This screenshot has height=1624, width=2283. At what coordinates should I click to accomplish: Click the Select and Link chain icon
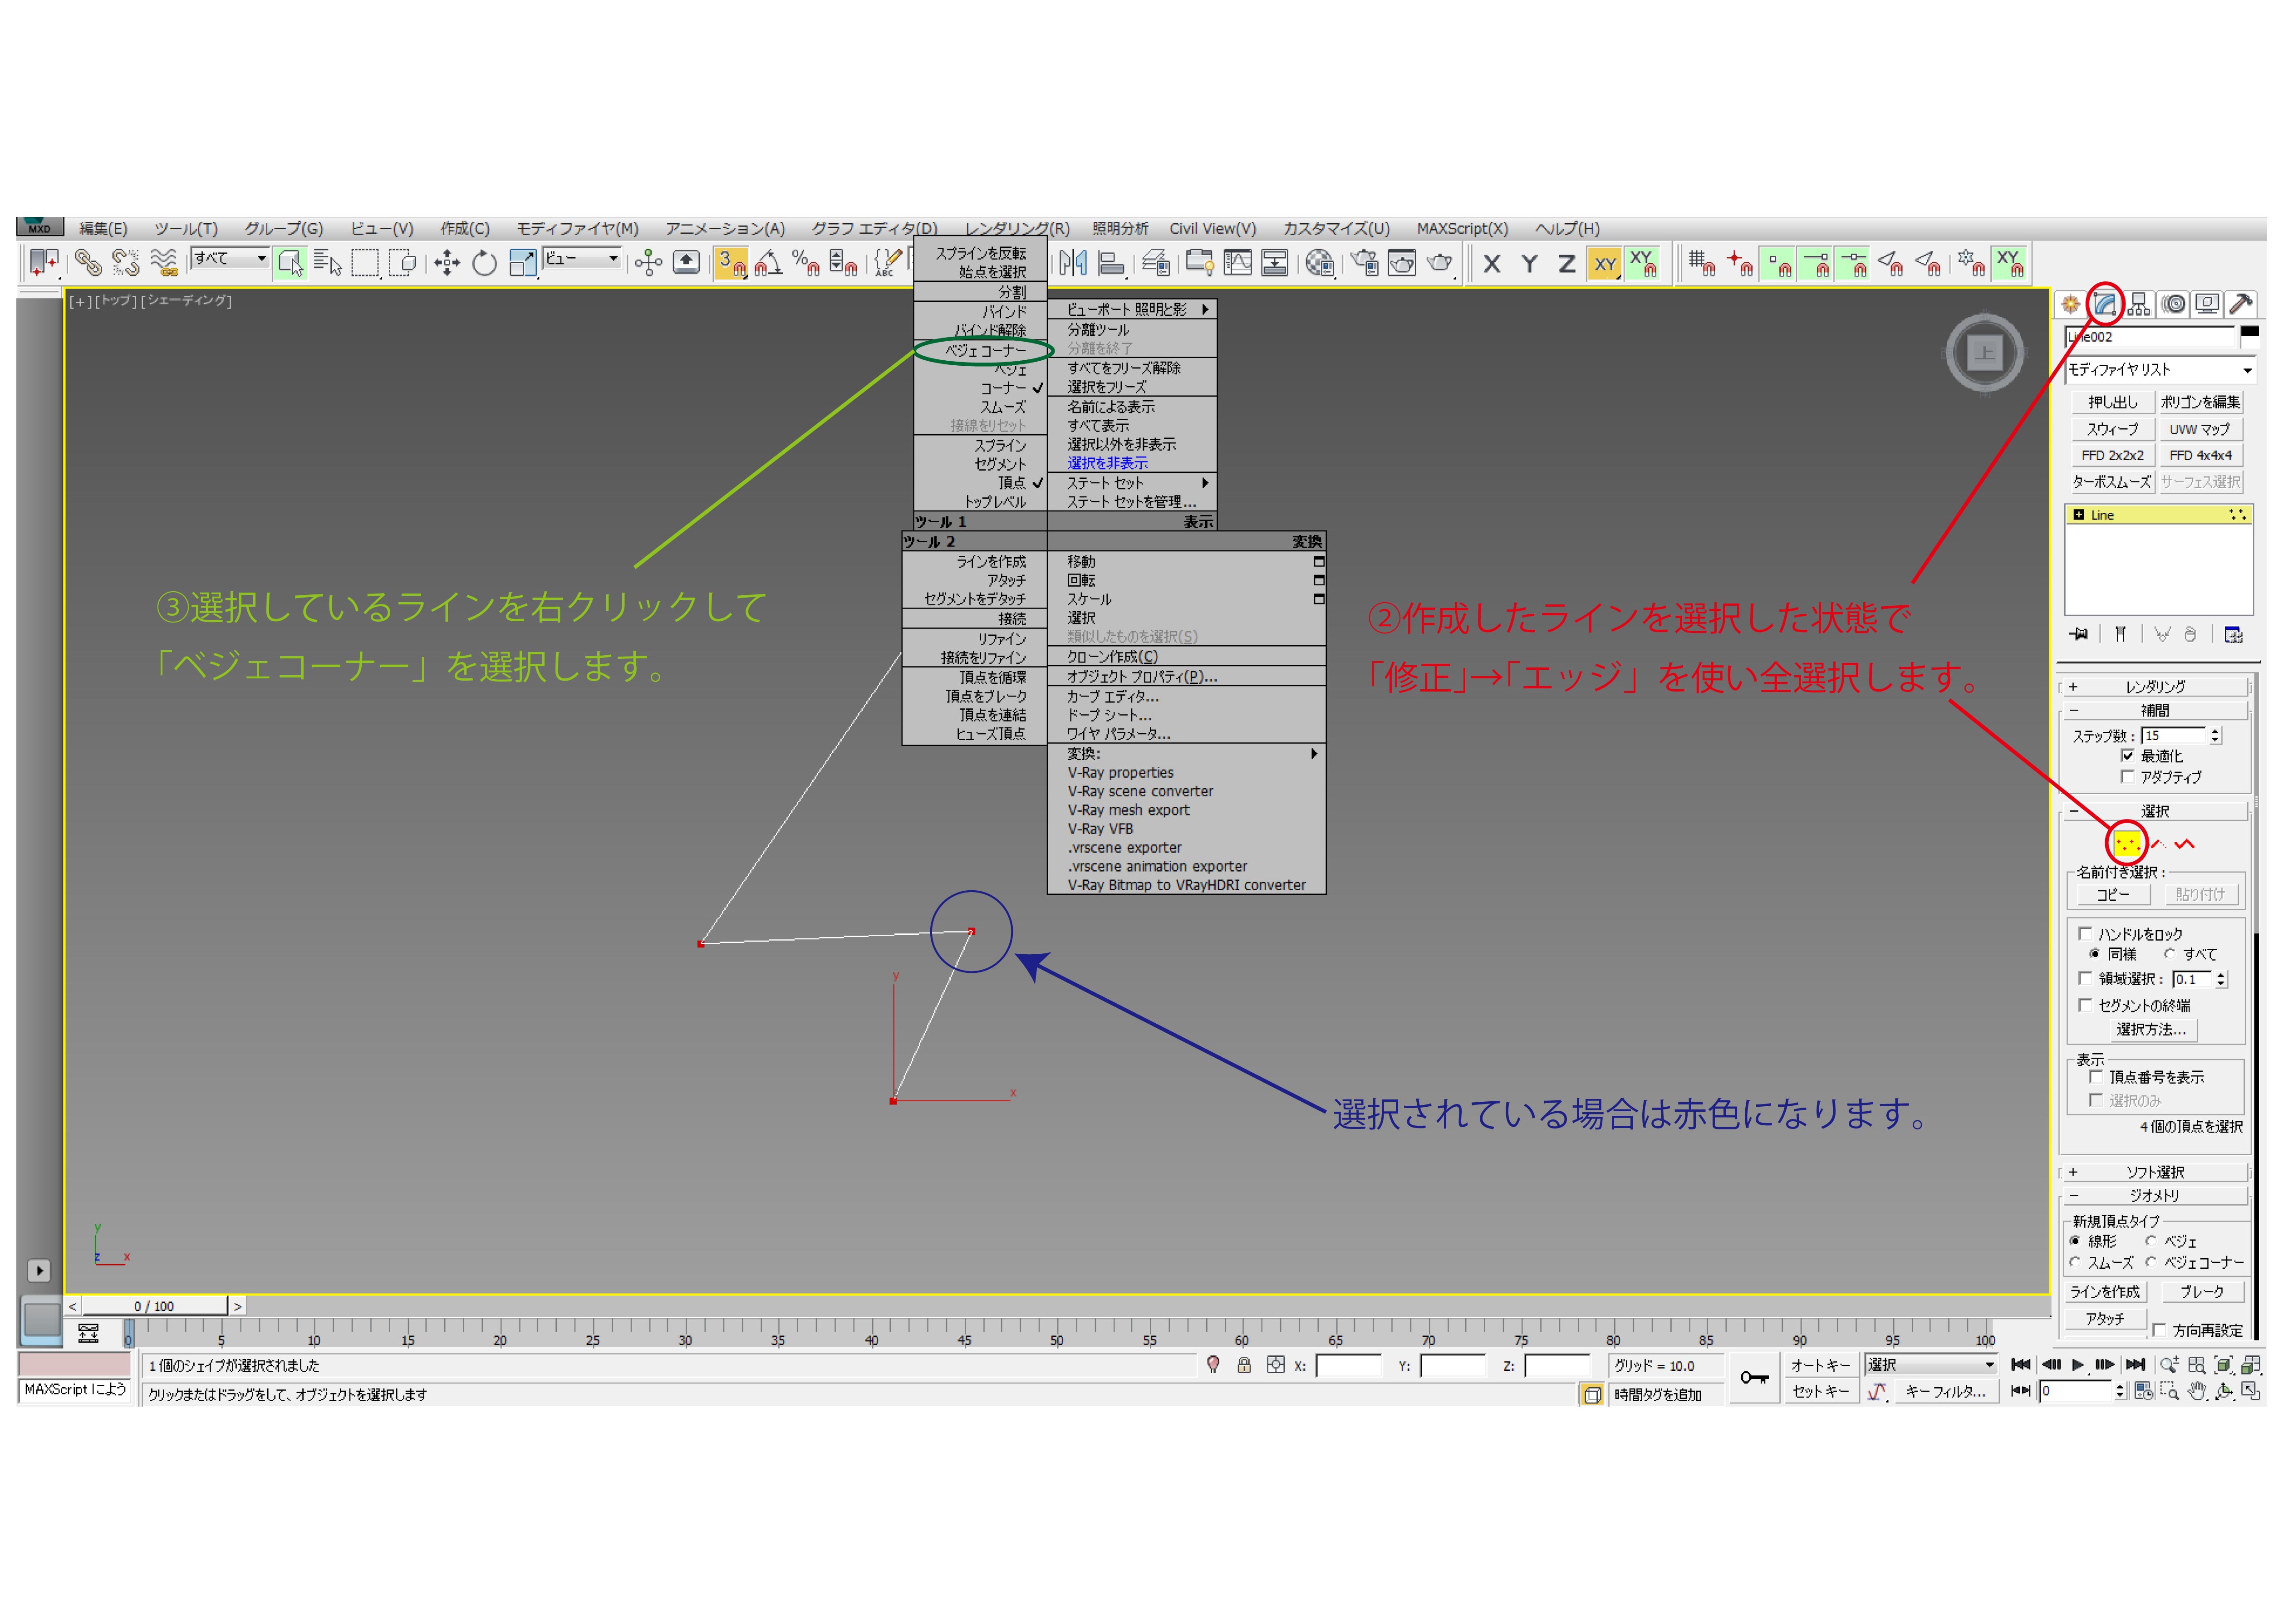(88, 264)
